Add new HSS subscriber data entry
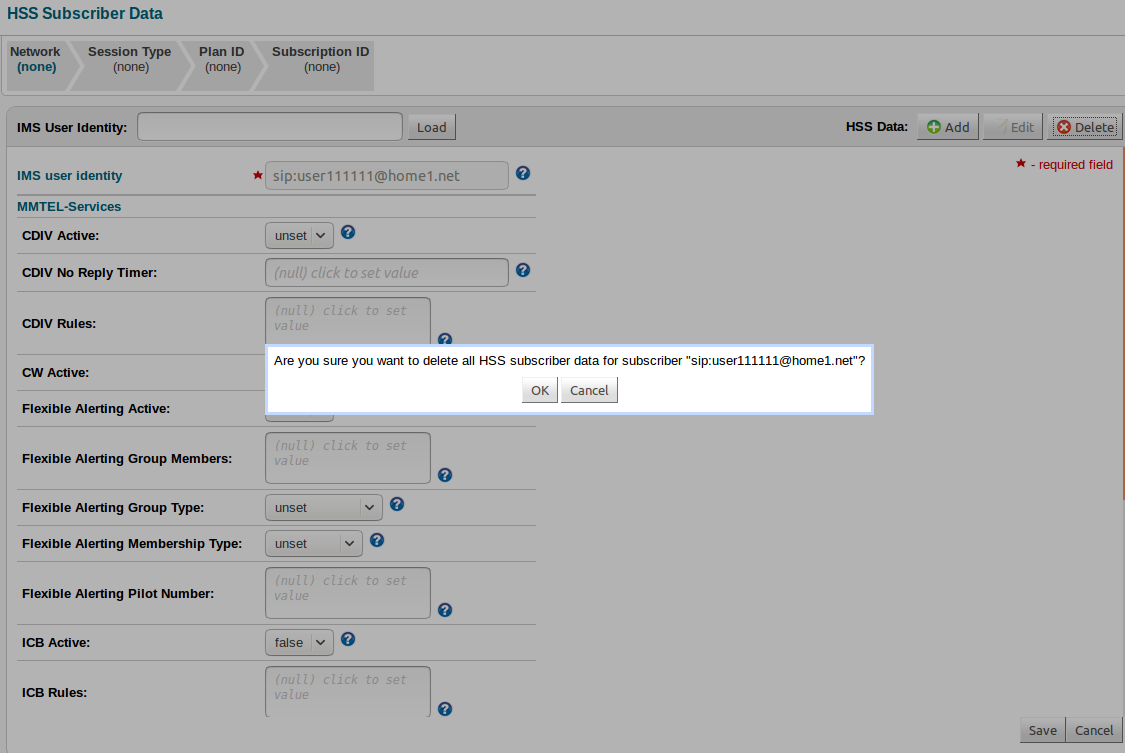The width and height of the screenshot is (1125, 753). click(946, 126)
